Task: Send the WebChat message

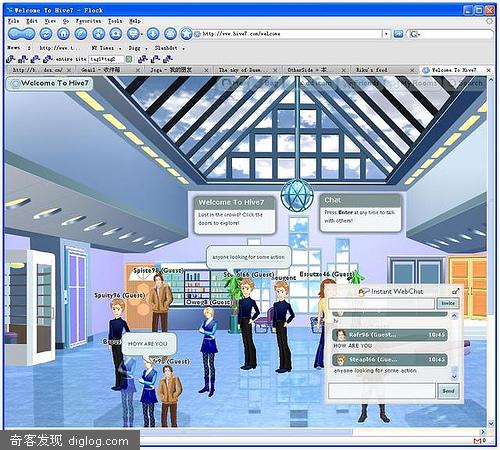Action: (448, 391)
